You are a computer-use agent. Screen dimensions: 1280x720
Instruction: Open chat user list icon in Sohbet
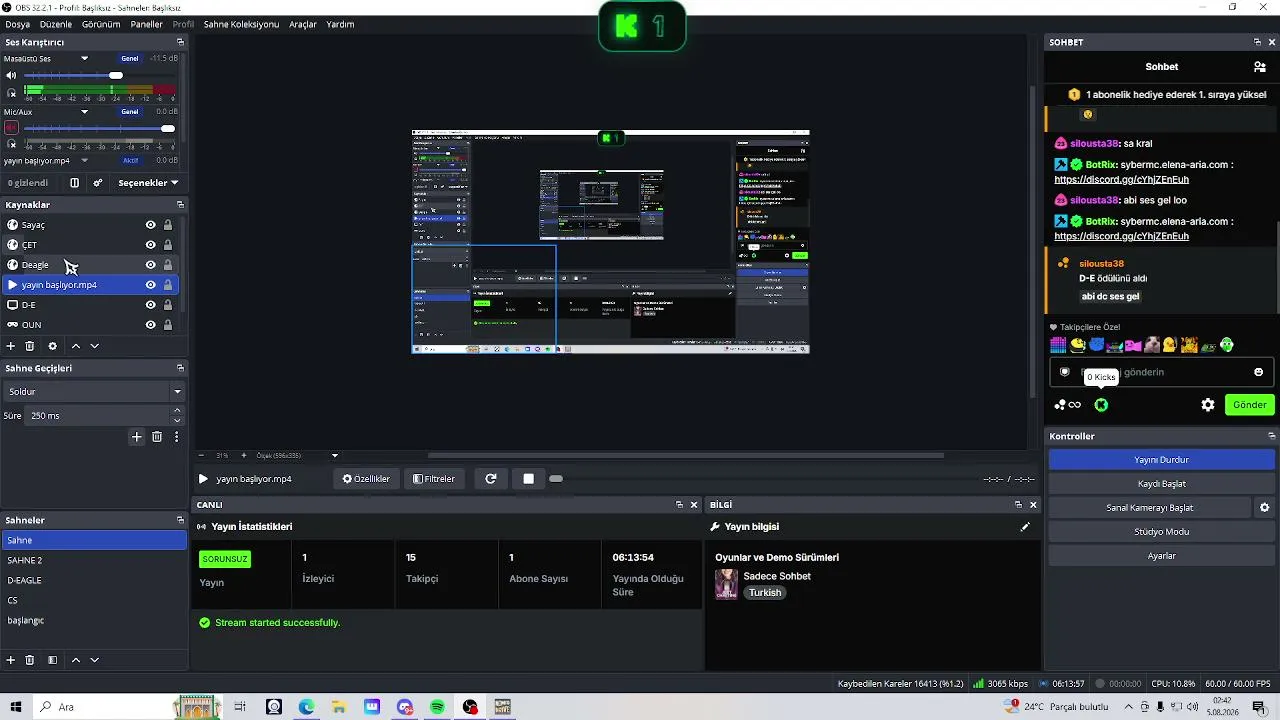pos(1260,67)
